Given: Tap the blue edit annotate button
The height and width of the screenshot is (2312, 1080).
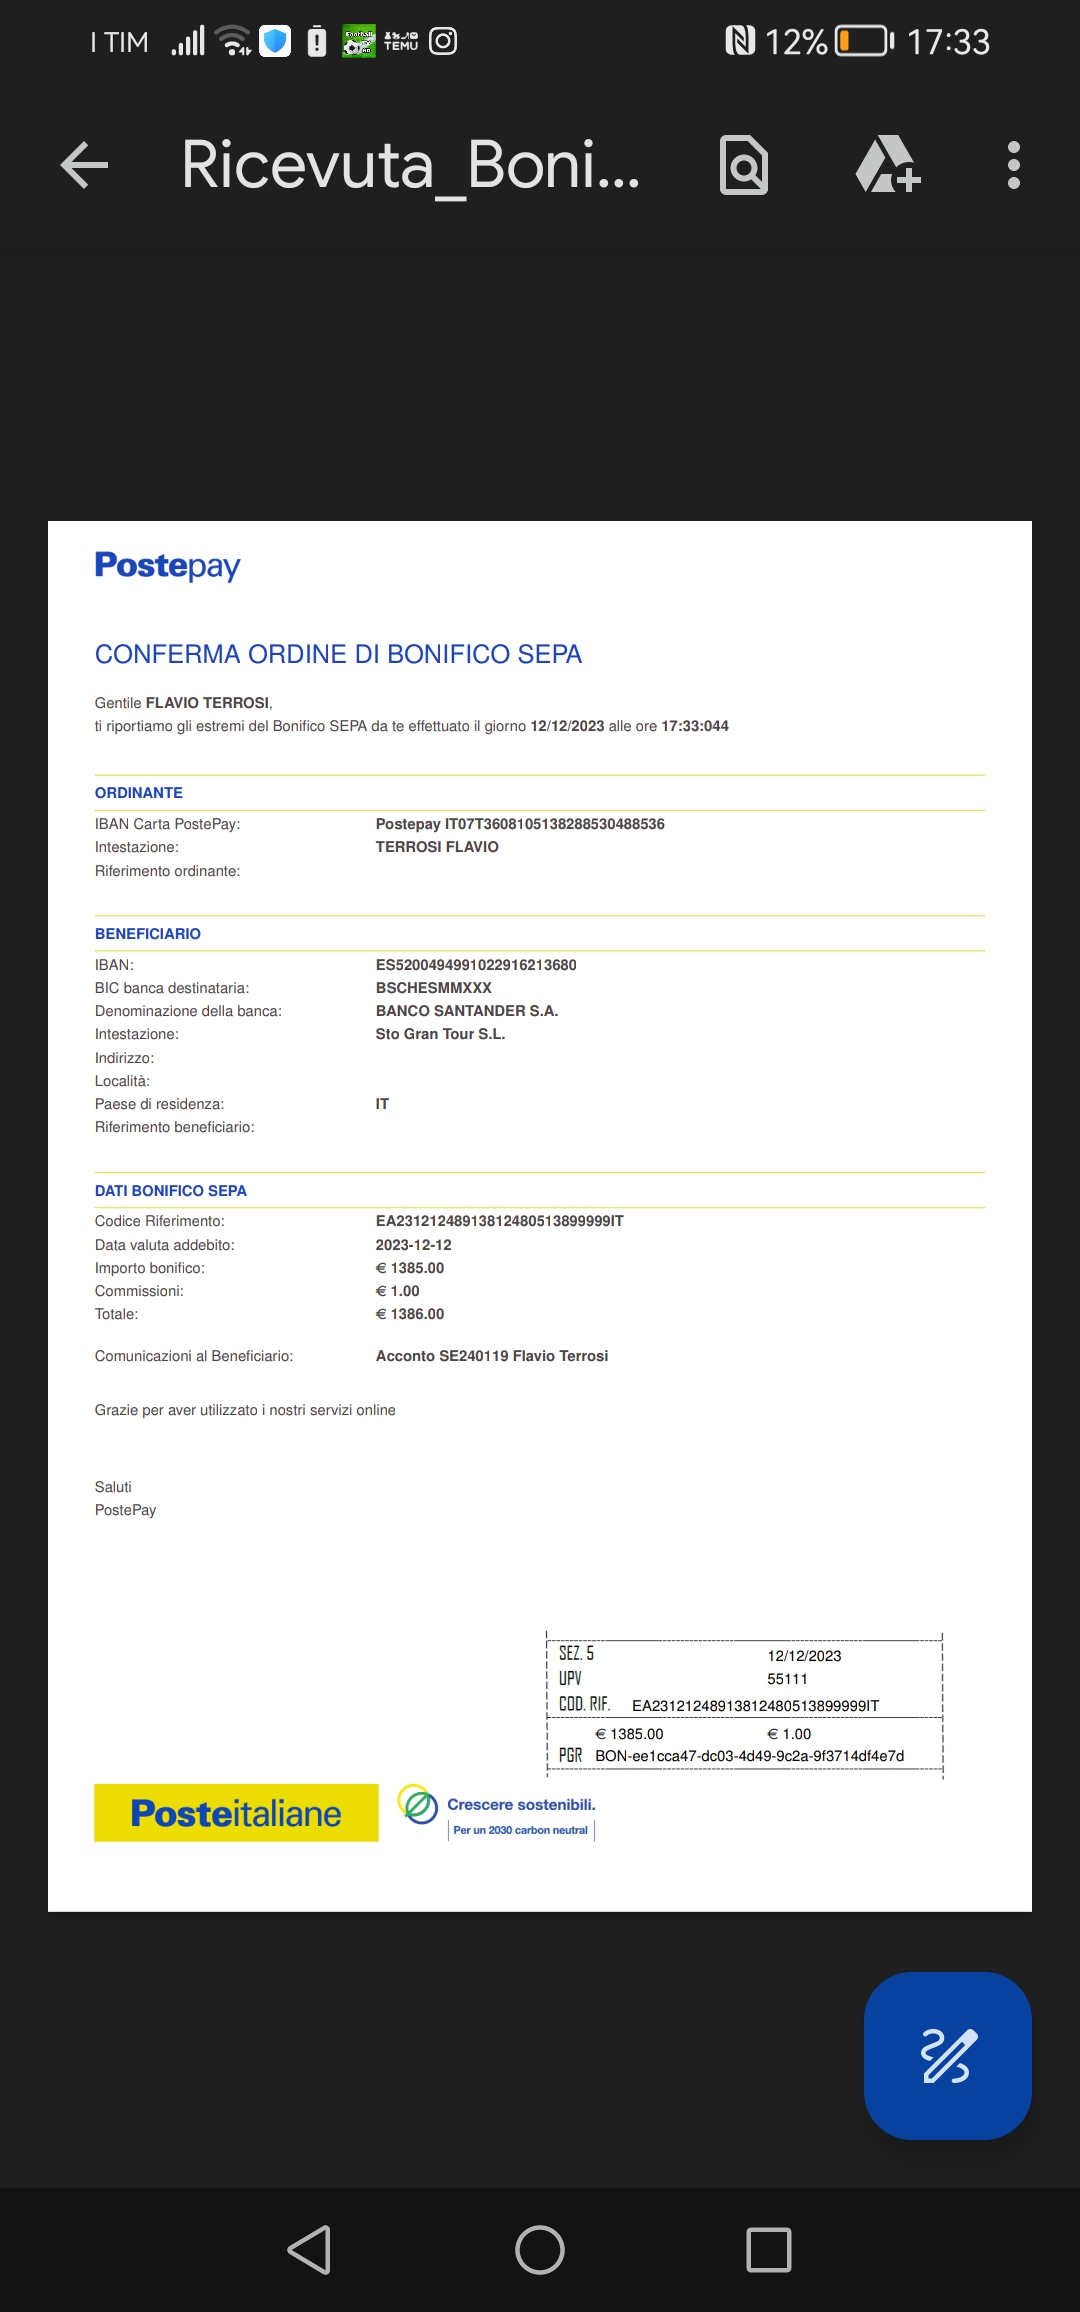Looking at the screenshot, I should (x=948, y=2056).
